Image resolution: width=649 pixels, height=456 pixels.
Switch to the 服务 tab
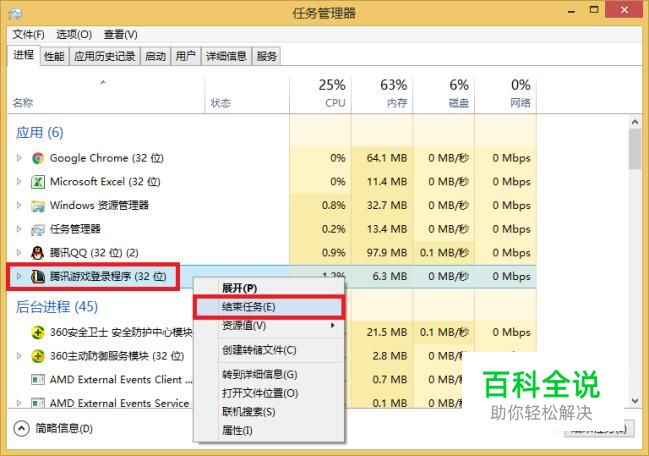267,56
